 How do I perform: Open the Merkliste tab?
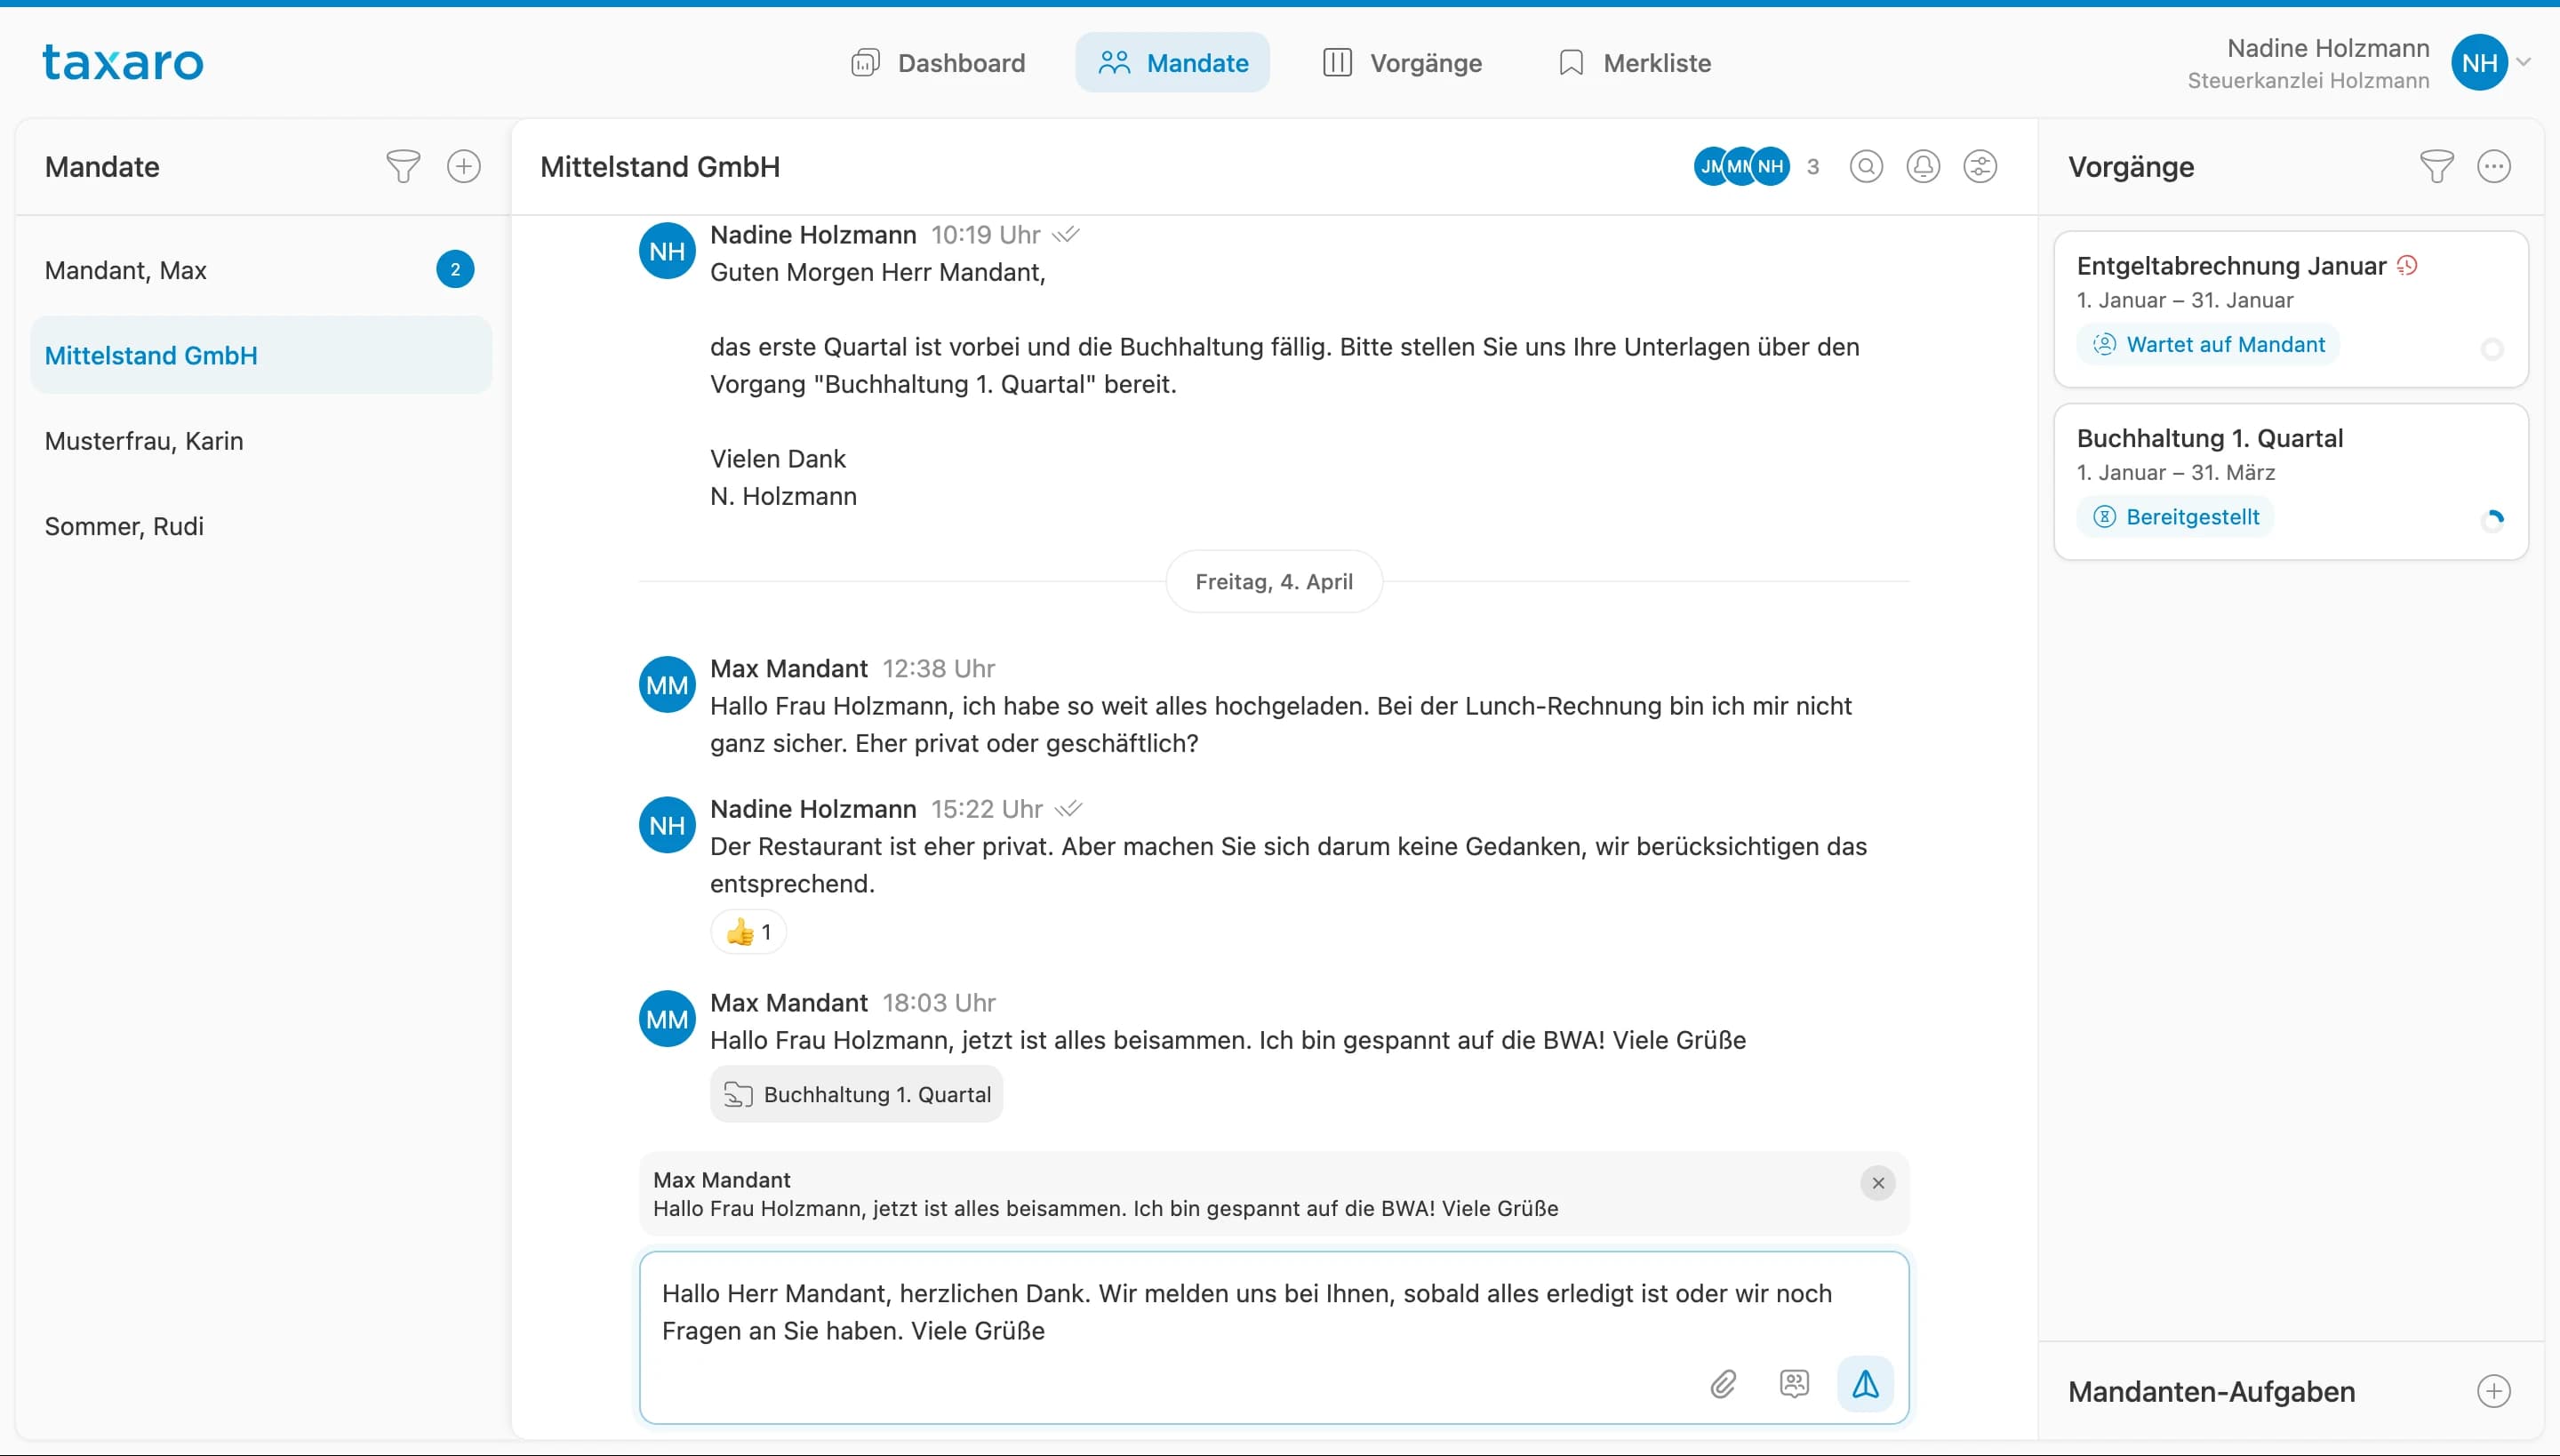click(1635, 63)
